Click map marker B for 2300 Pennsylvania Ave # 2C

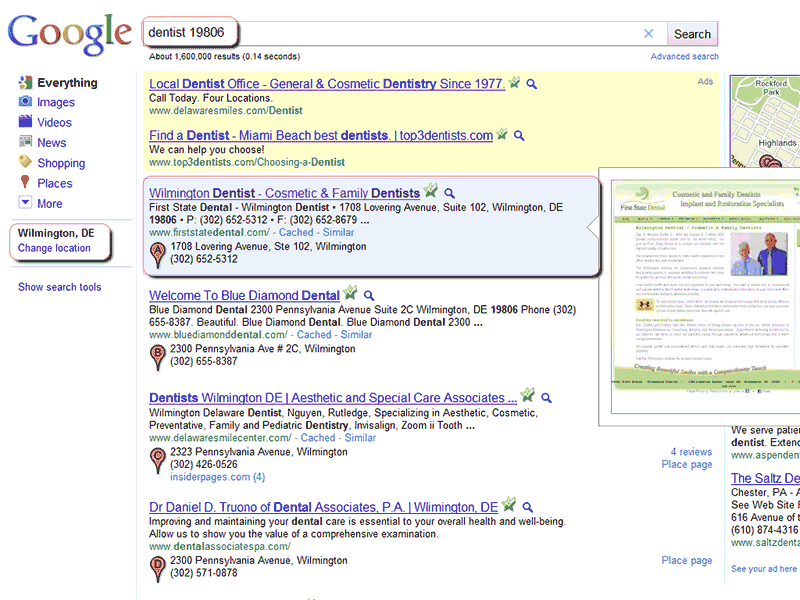[x=158, y=357]
